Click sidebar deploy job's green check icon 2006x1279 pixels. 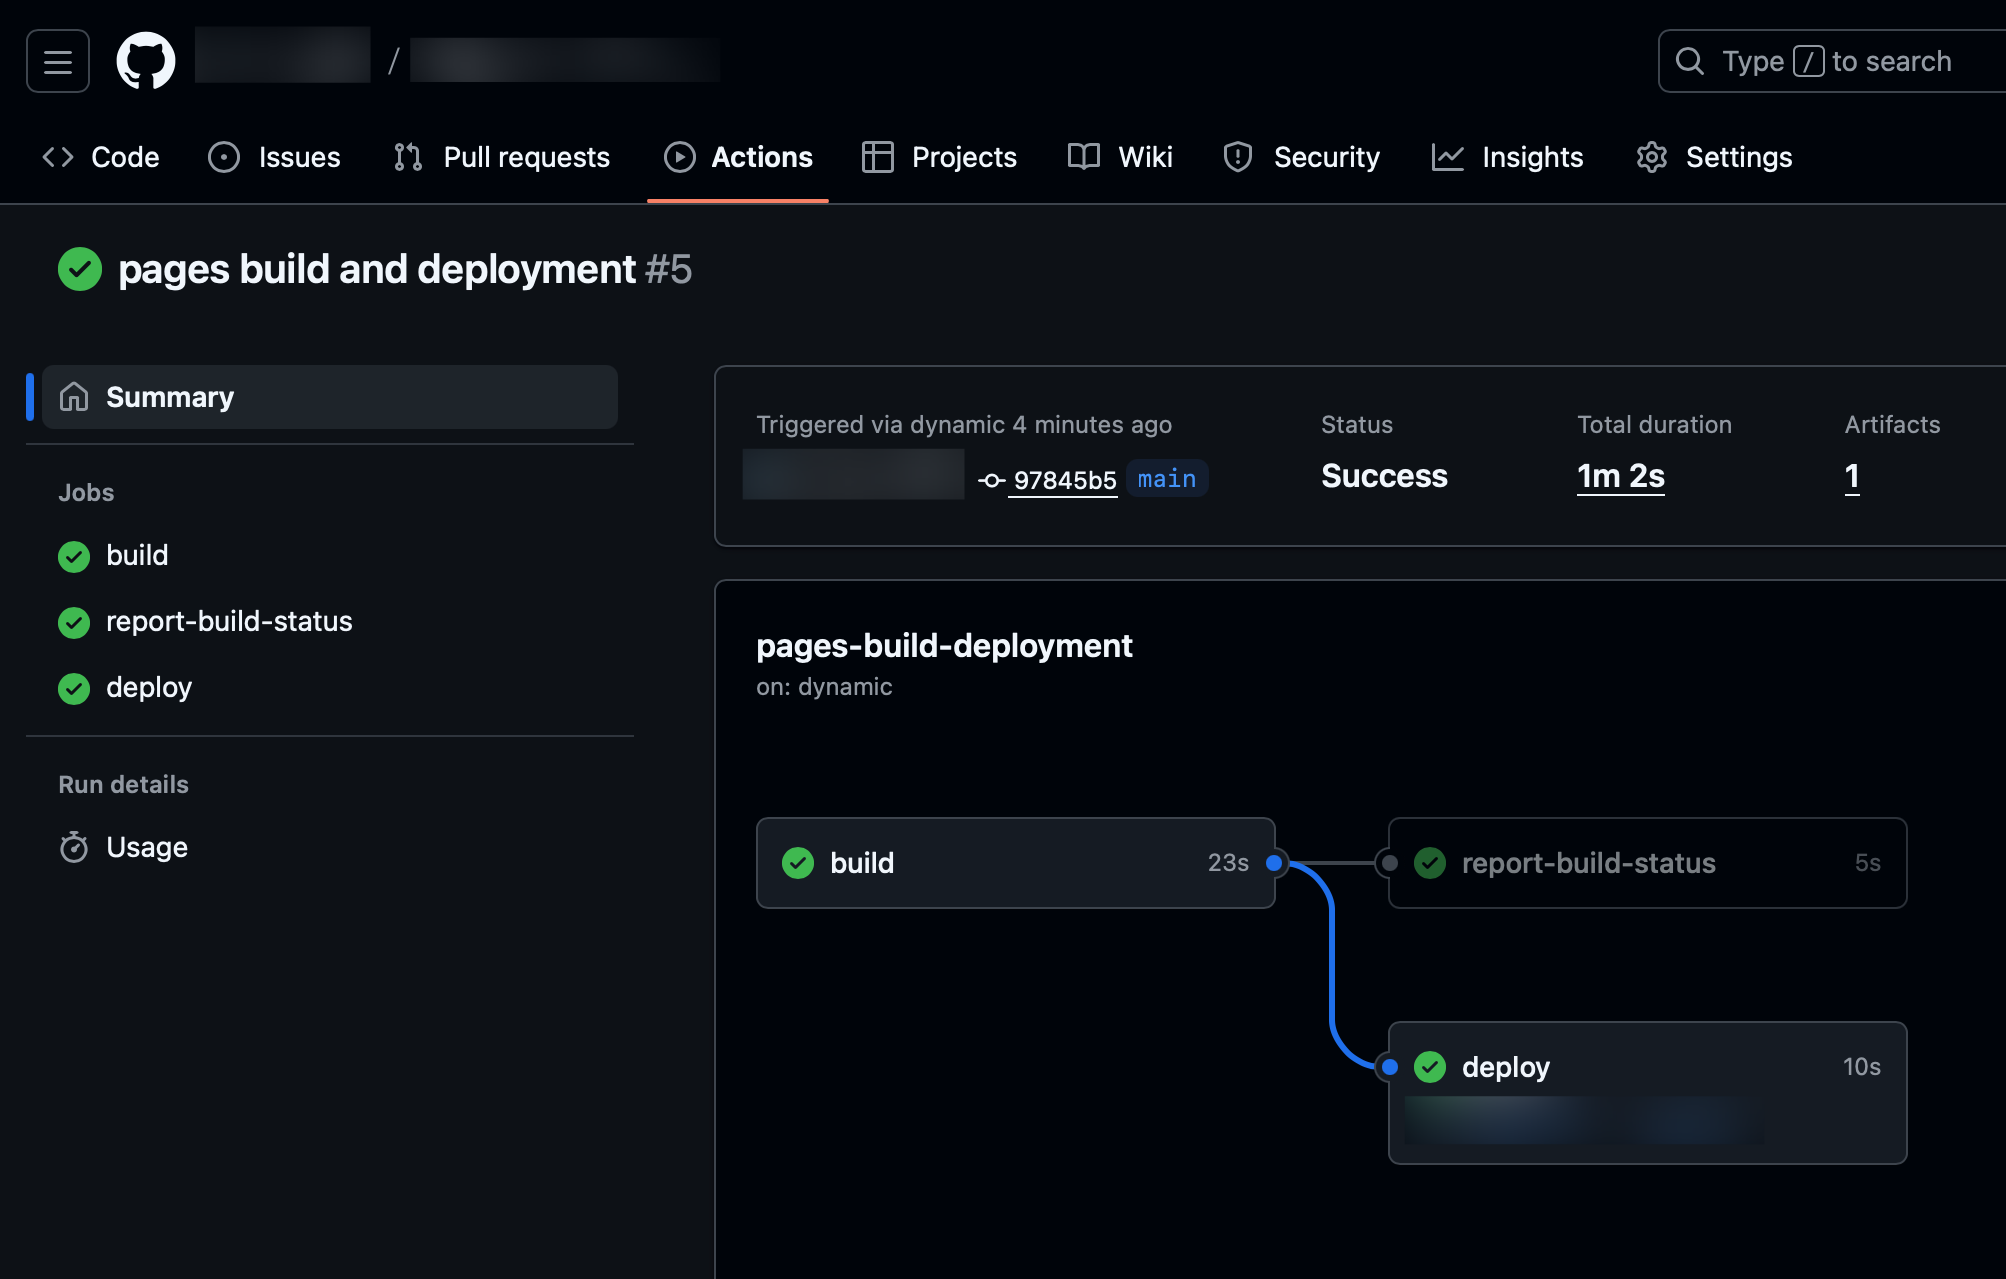tap(74, 689)
